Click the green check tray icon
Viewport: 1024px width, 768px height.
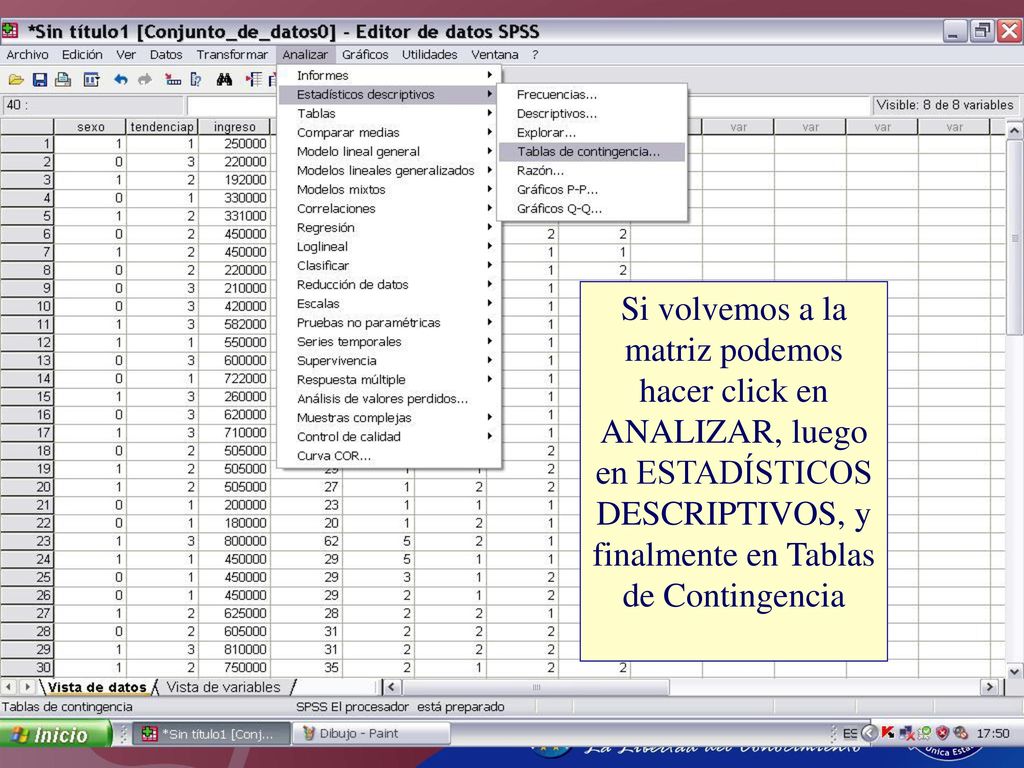[x=924, y=733]
